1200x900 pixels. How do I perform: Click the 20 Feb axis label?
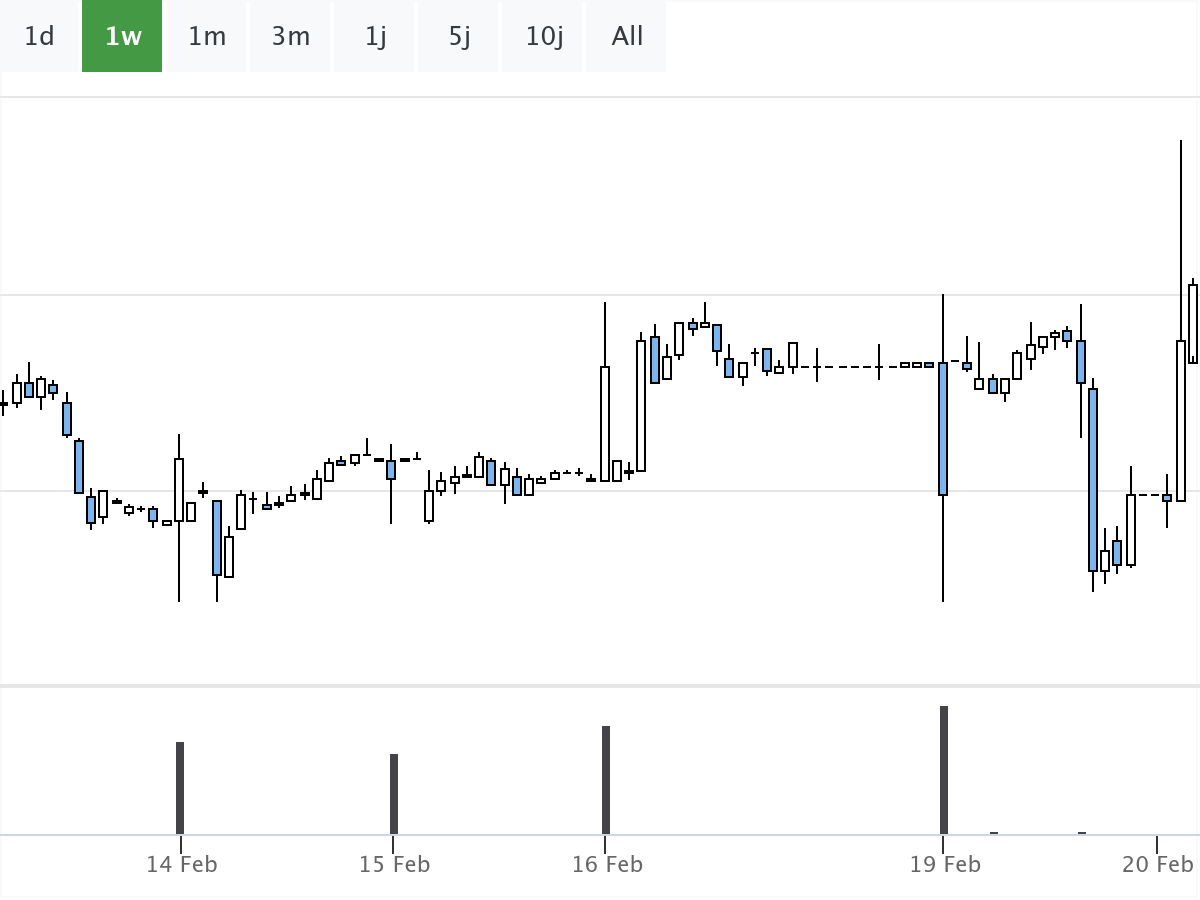(1157, 864)
